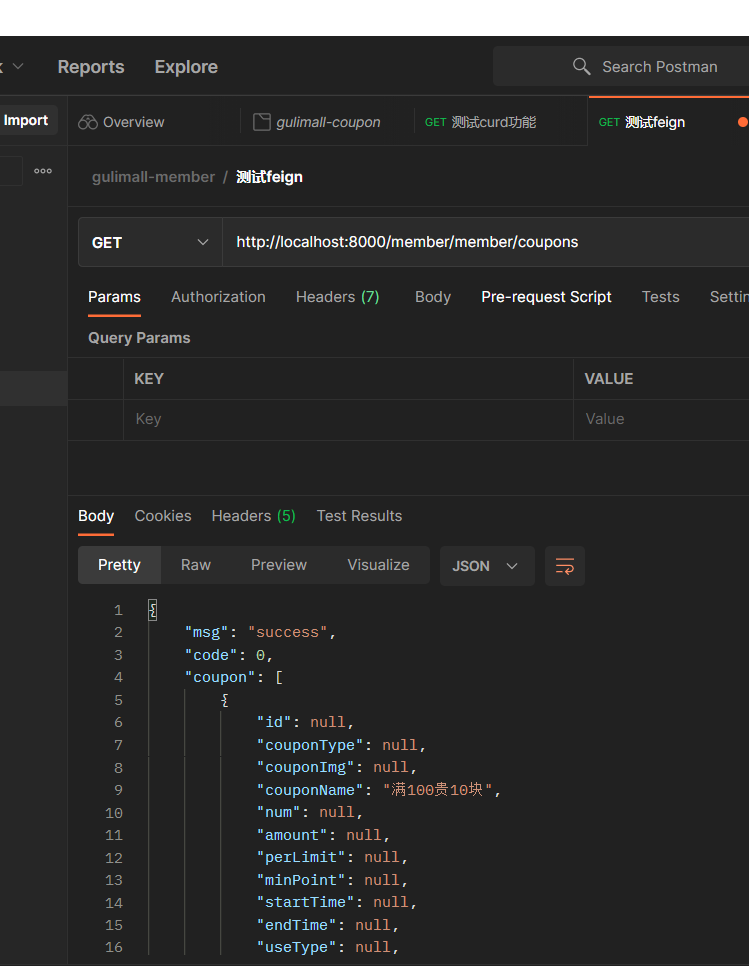The width and height of the screenshot is (749, 966).
Task: Toggle the response word wrap icon
Action: (565, 566)
